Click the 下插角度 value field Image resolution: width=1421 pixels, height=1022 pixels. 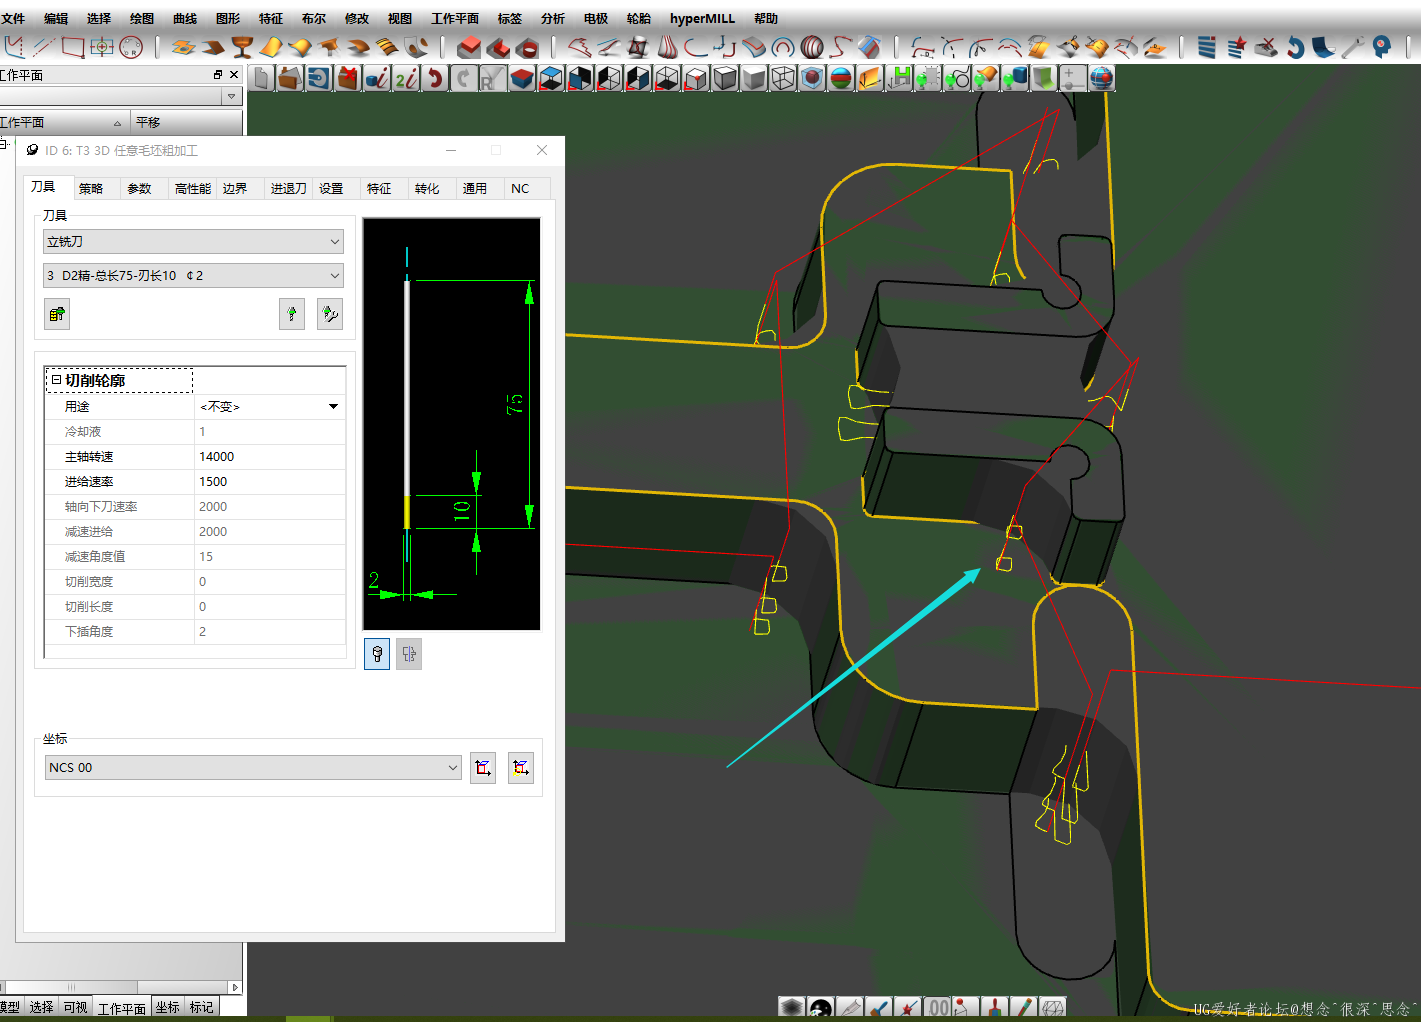pyautogui.click(x=270, y=631)
